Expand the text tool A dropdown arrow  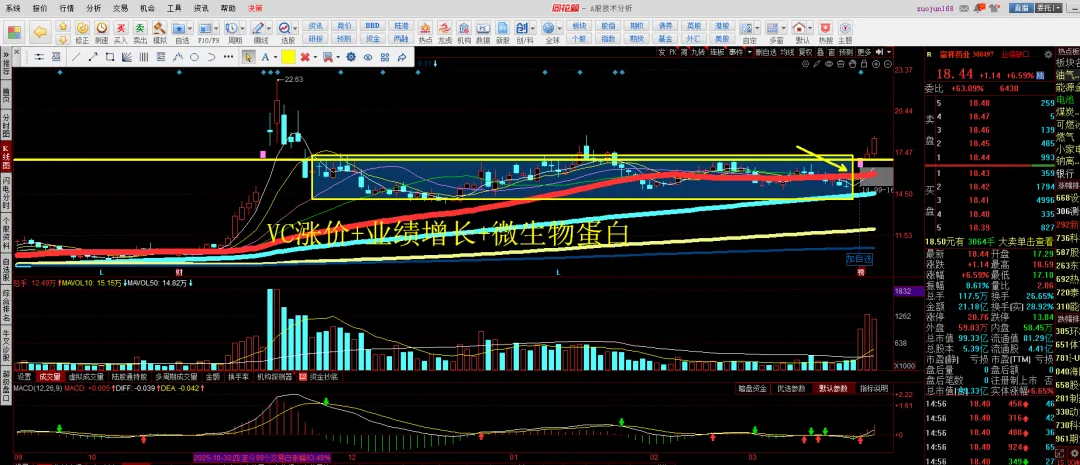pyautogui.click(x=275, y=56)
